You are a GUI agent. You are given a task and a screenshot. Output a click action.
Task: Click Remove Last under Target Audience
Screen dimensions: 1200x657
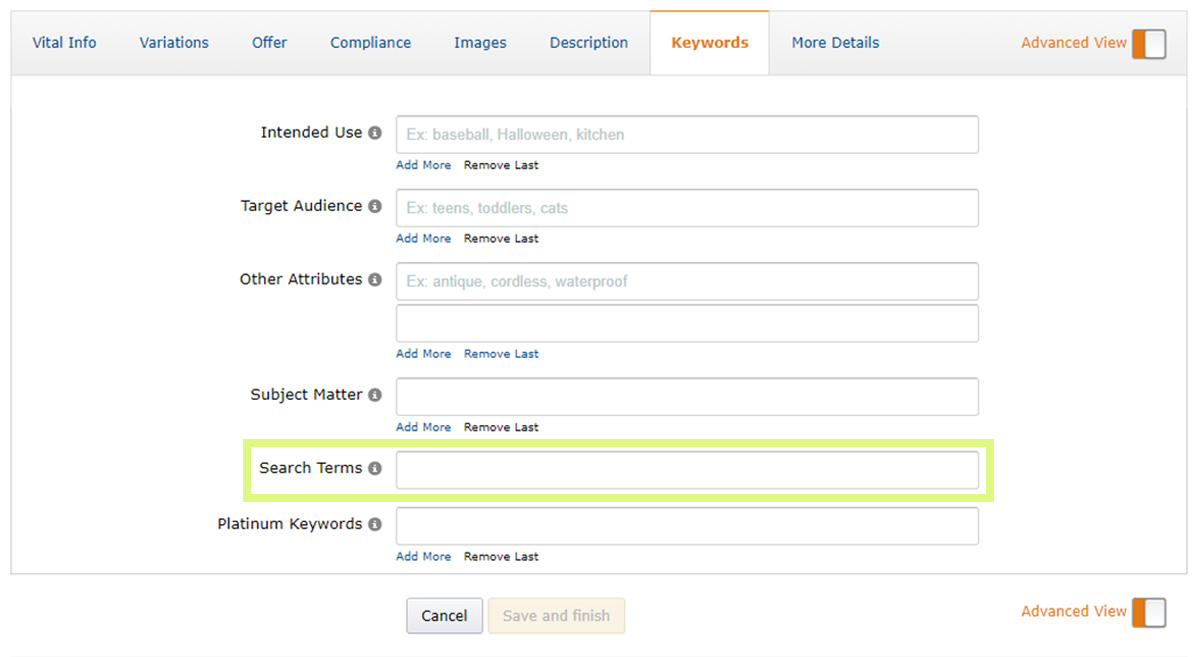pyautogui.click(x=500, y=238)
